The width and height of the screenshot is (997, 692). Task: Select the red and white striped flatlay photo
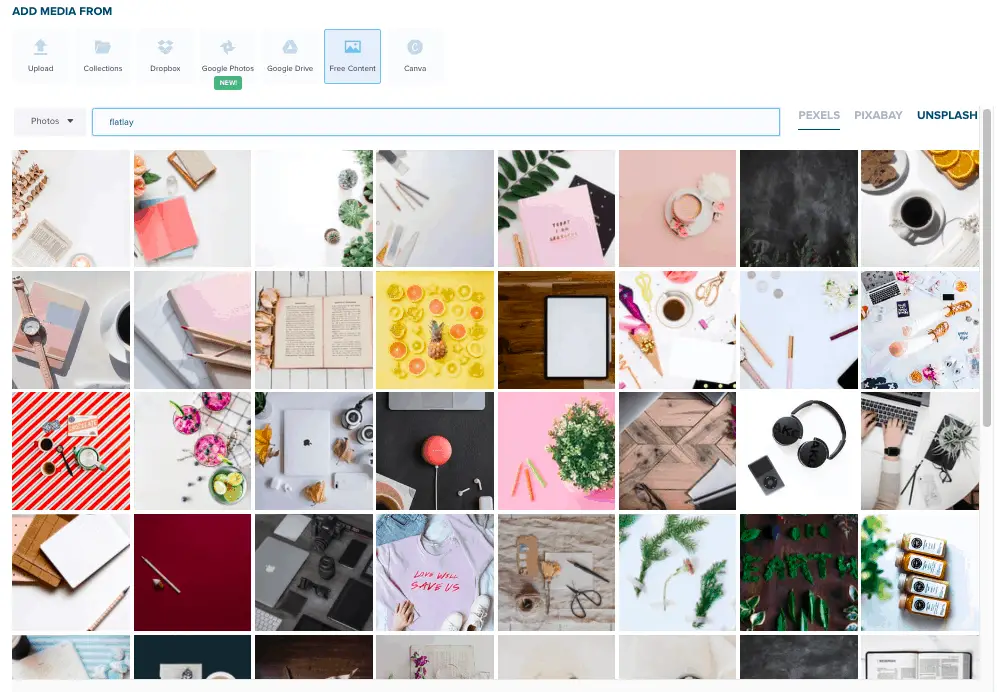71,451
